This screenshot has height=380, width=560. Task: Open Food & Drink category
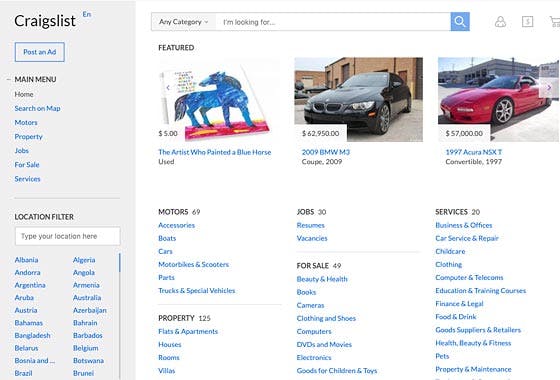[456, 317]
